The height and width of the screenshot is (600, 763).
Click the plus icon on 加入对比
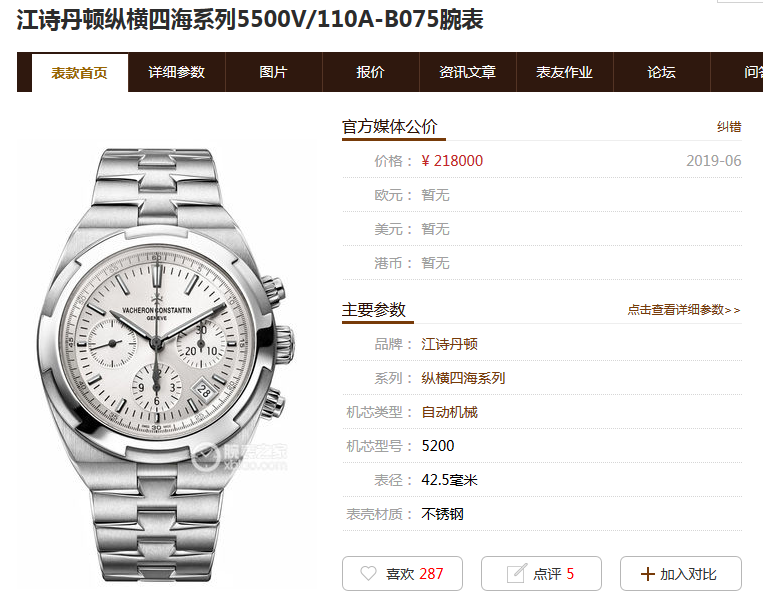click(648, 574)
